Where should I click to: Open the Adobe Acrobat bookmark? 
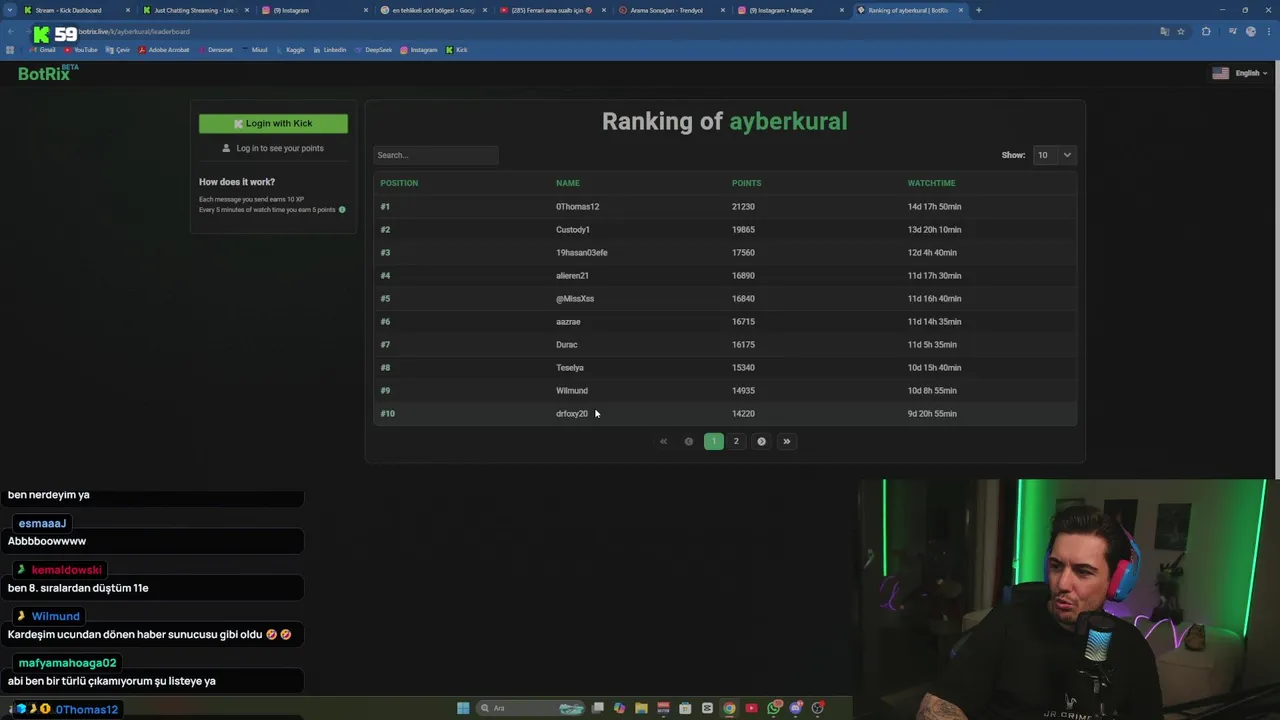tap(162, 50)
